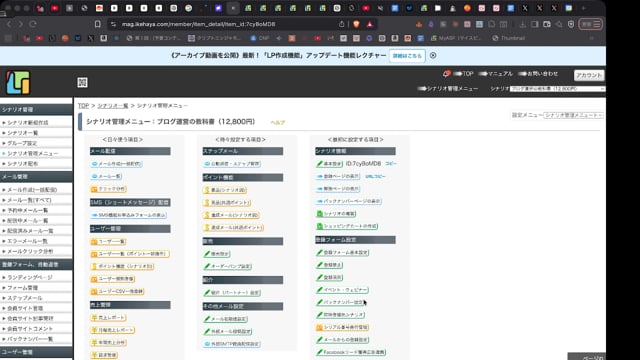640x360 pixels.
Task: Open the browser new tab plus icon
Action: 584,8
